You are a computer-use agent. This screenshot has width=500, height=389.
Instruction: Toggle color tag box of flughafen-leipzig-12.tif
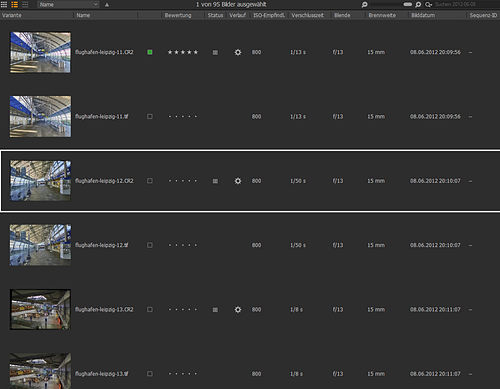pyautogui.click(x=150, y=245)
